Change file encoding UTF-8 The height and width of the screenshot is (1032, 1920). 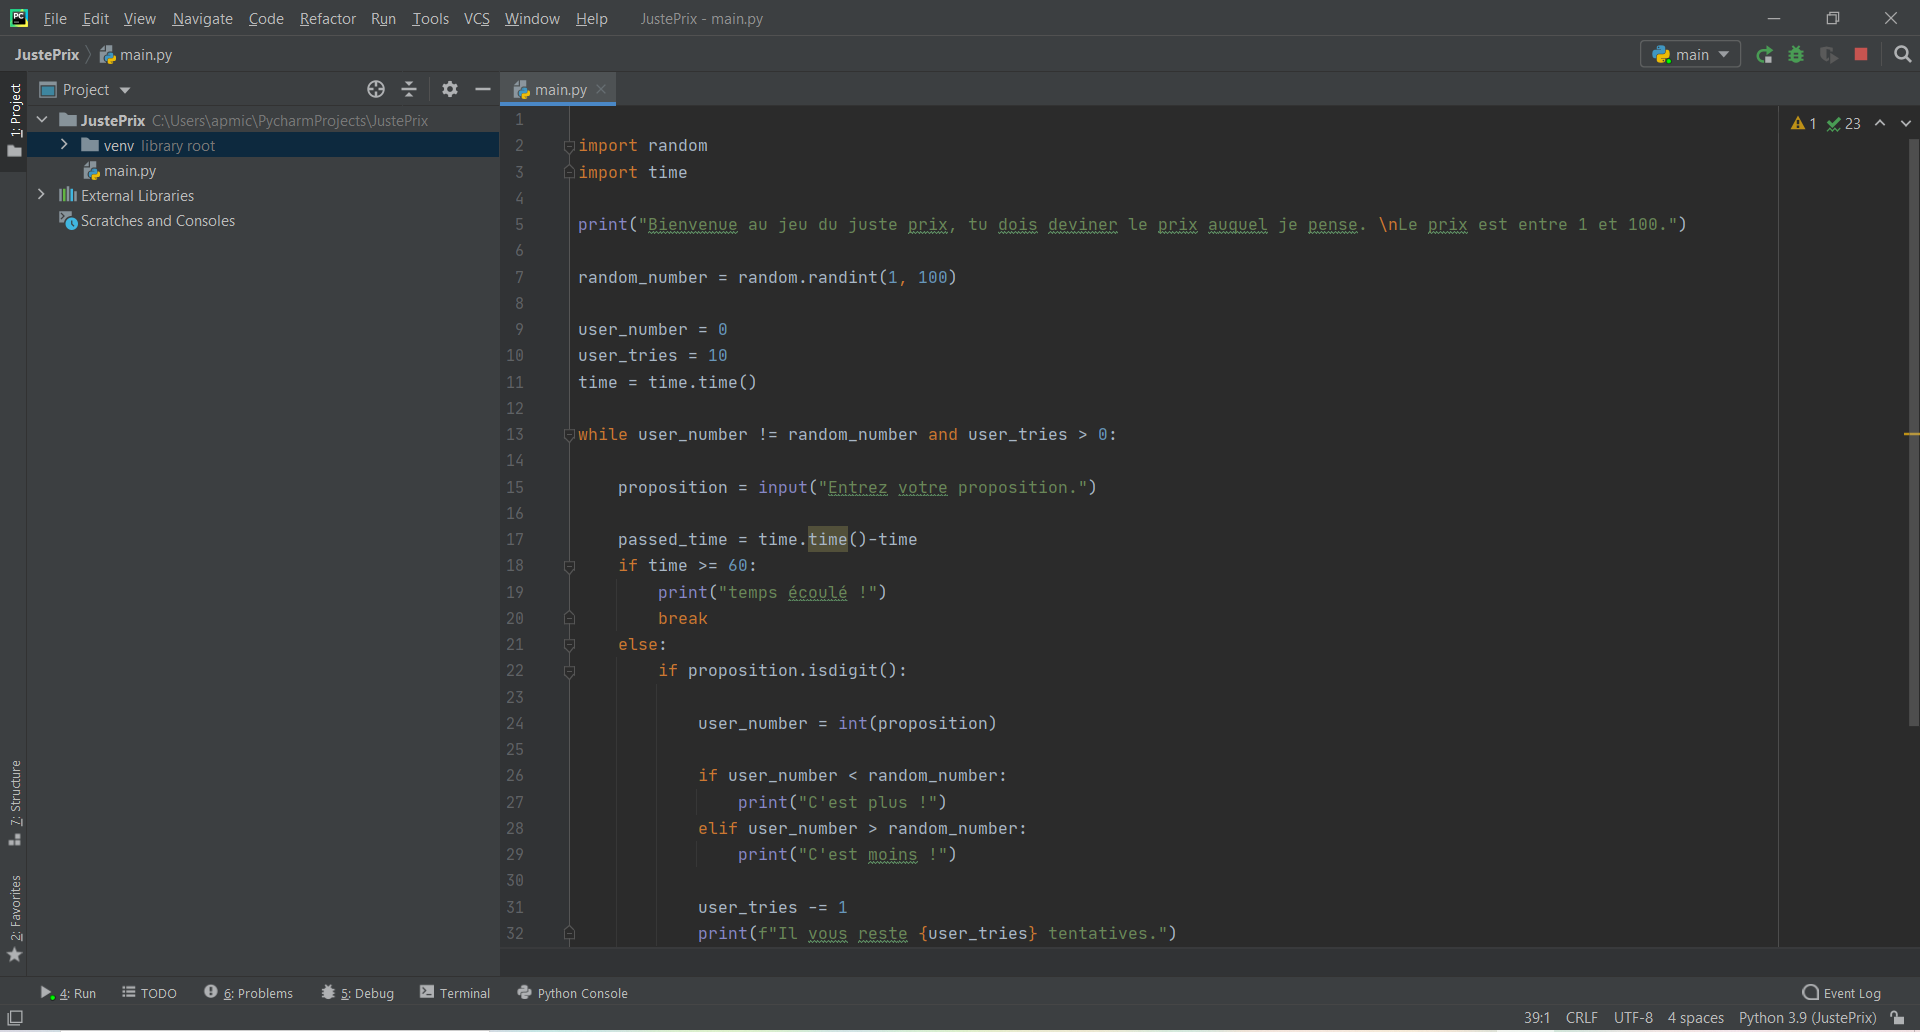point(1633,1018)
